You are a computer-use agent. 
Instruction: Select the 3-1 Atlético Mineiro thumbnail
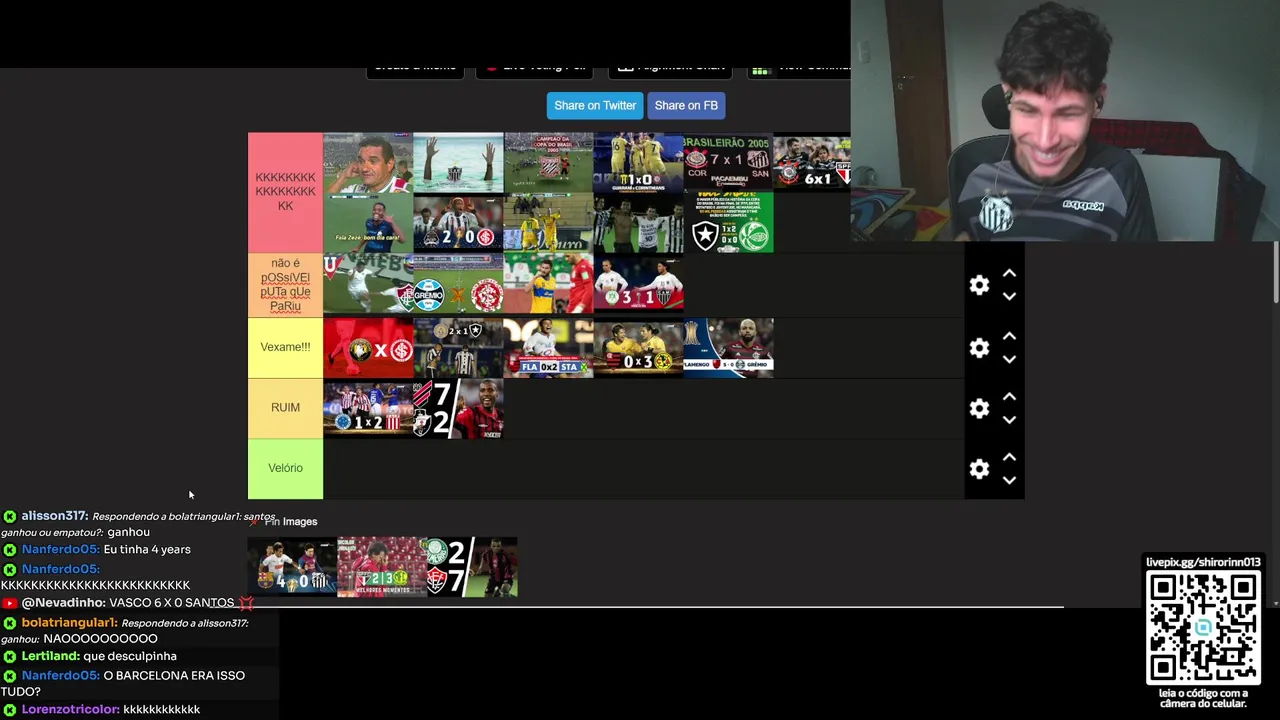[x=638, y=284]
